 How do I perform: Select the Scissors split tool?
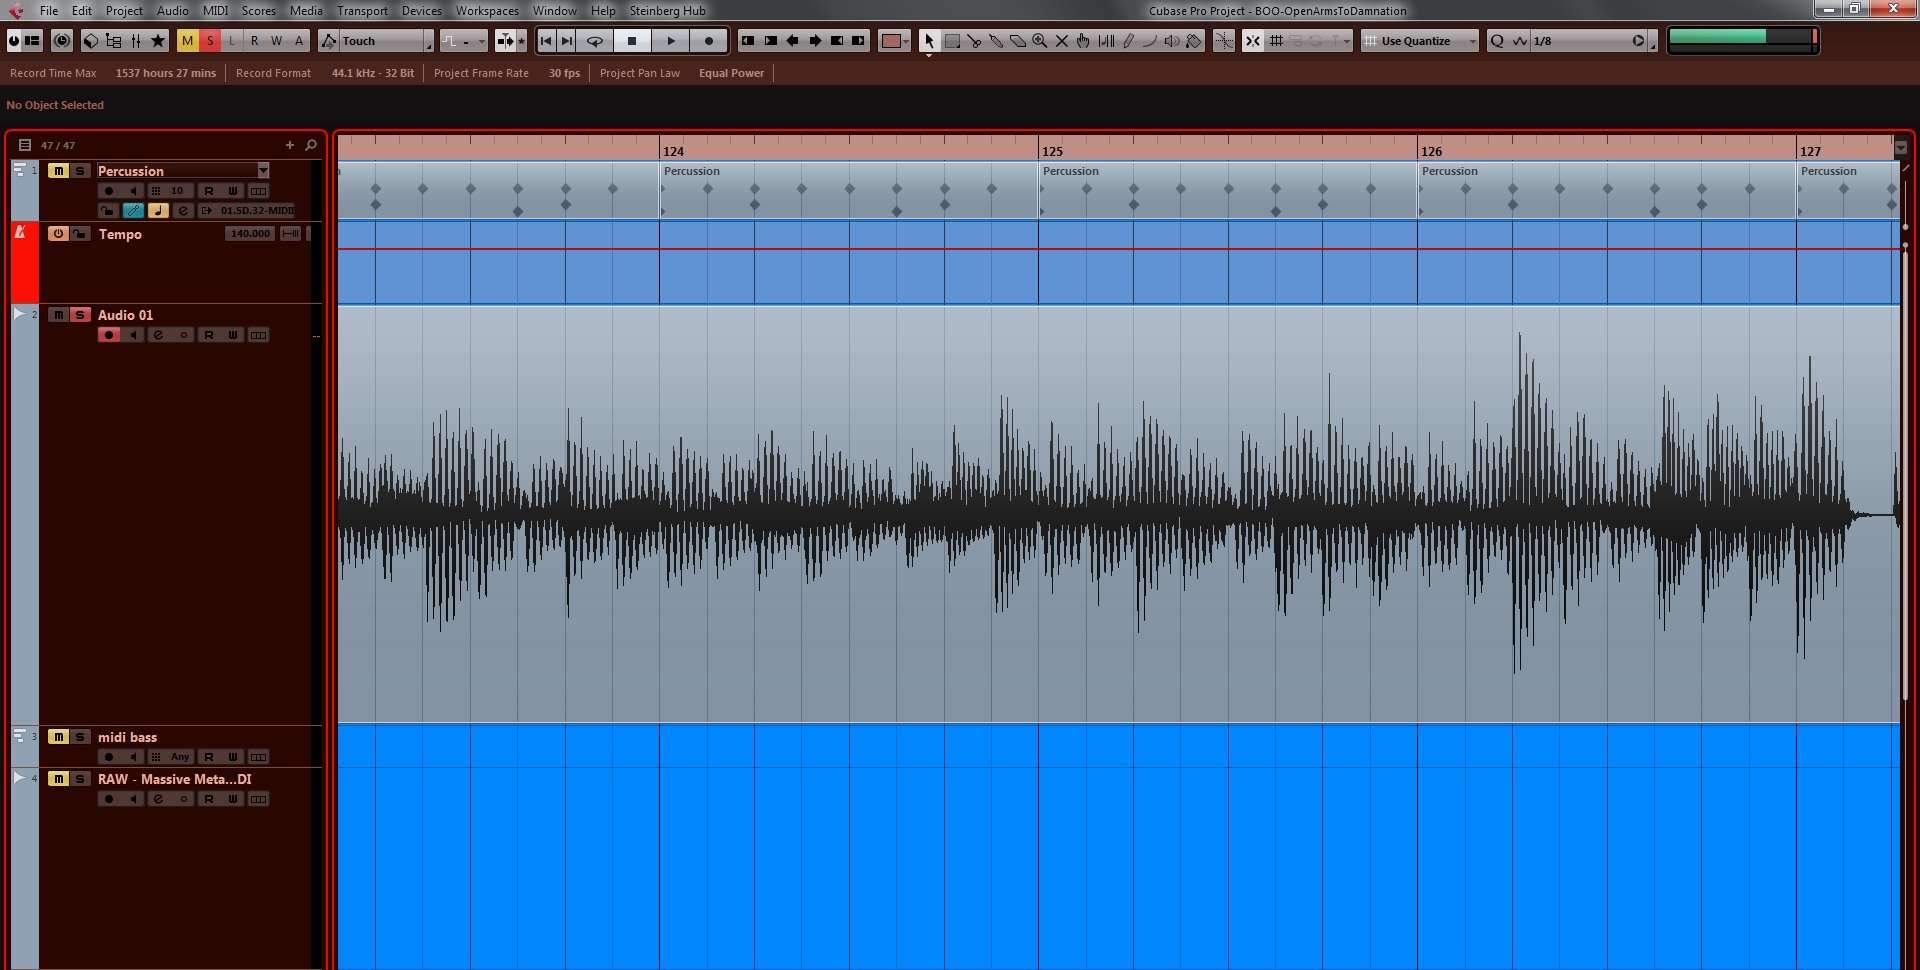(974, 41)
